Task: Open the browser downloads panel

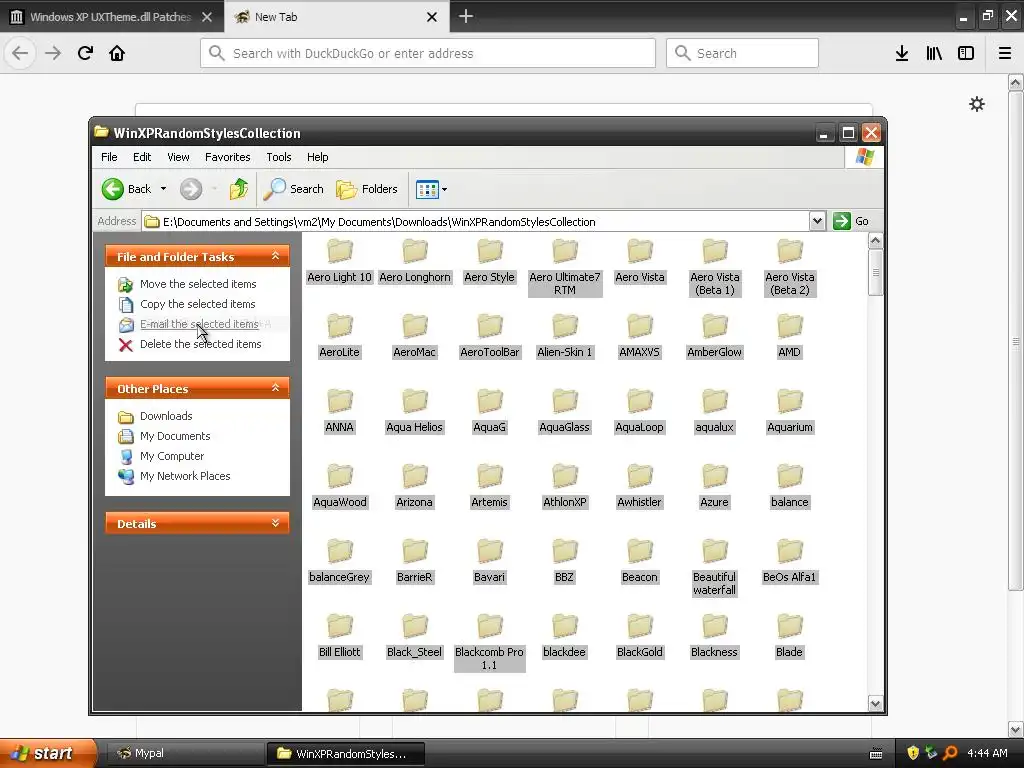Action: coord(902,53)
